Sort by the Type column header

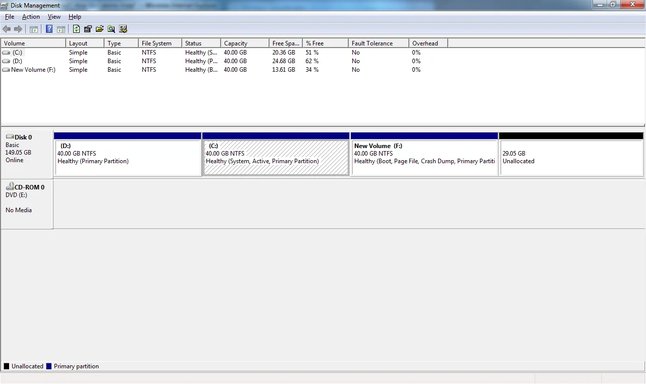(121, 43)
